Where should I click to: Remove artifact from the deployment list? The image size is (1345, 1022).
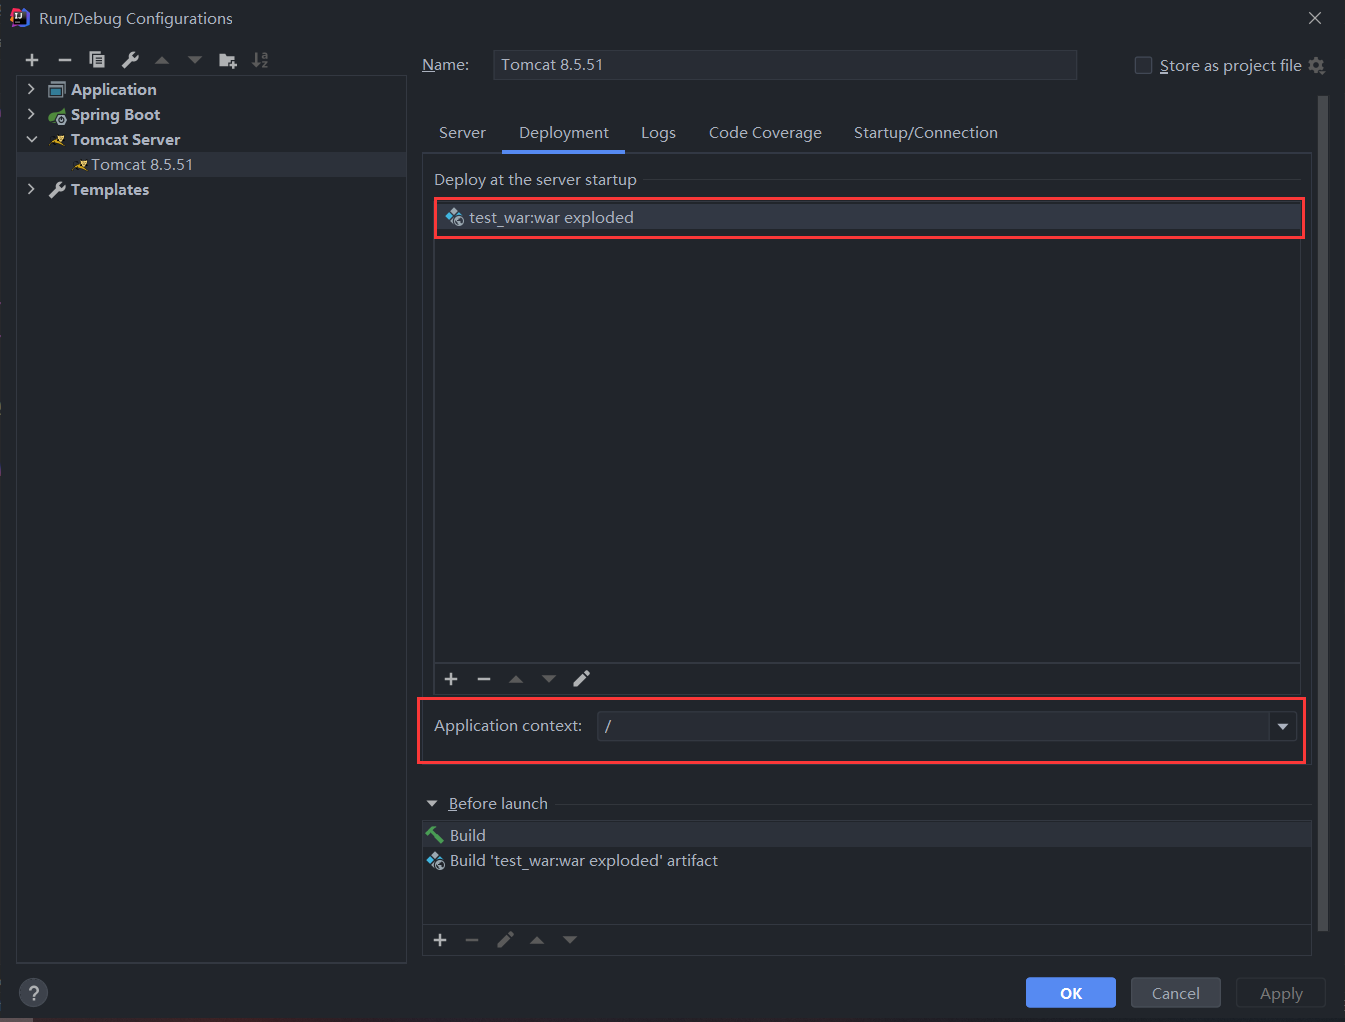(484, 679)
